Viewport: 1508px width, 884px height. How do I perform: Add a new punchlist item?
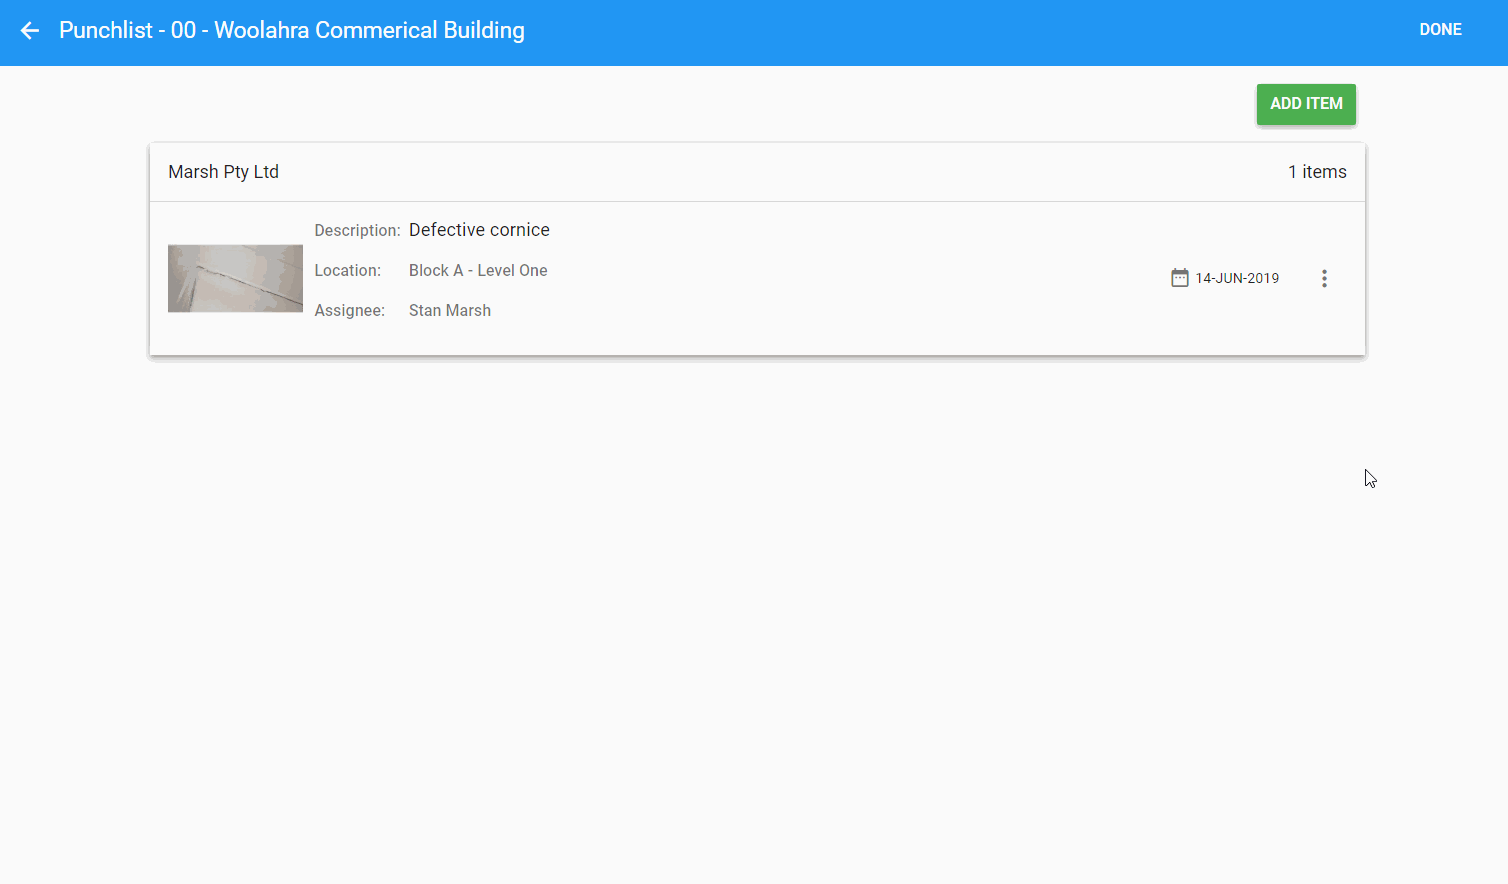[1306, 104]
